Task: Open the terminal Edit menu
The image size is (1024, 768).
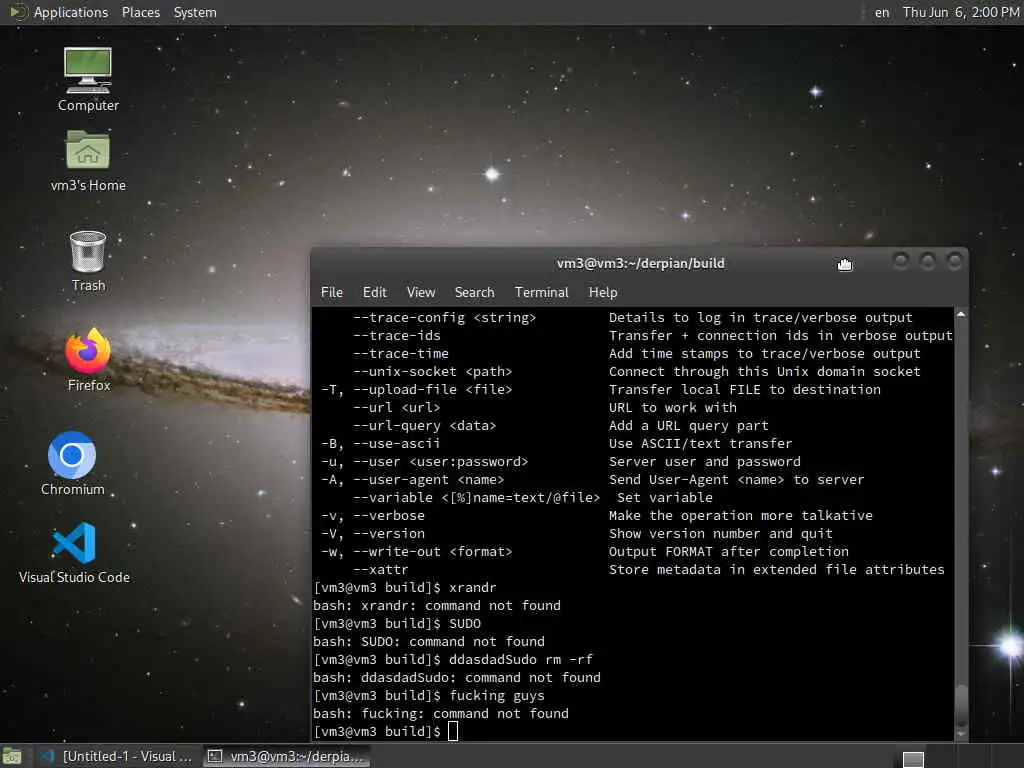Action: pyautogui.click(x=374, y=292)
